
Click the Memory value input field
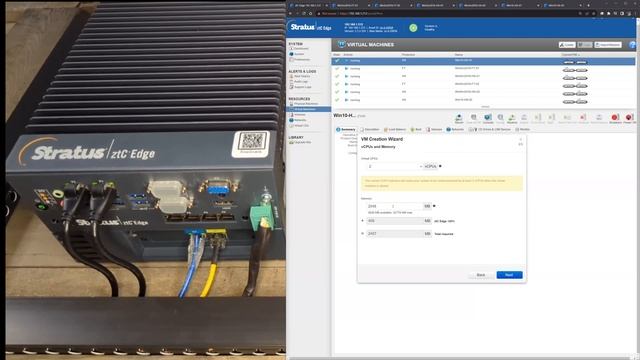pos(394,206)
